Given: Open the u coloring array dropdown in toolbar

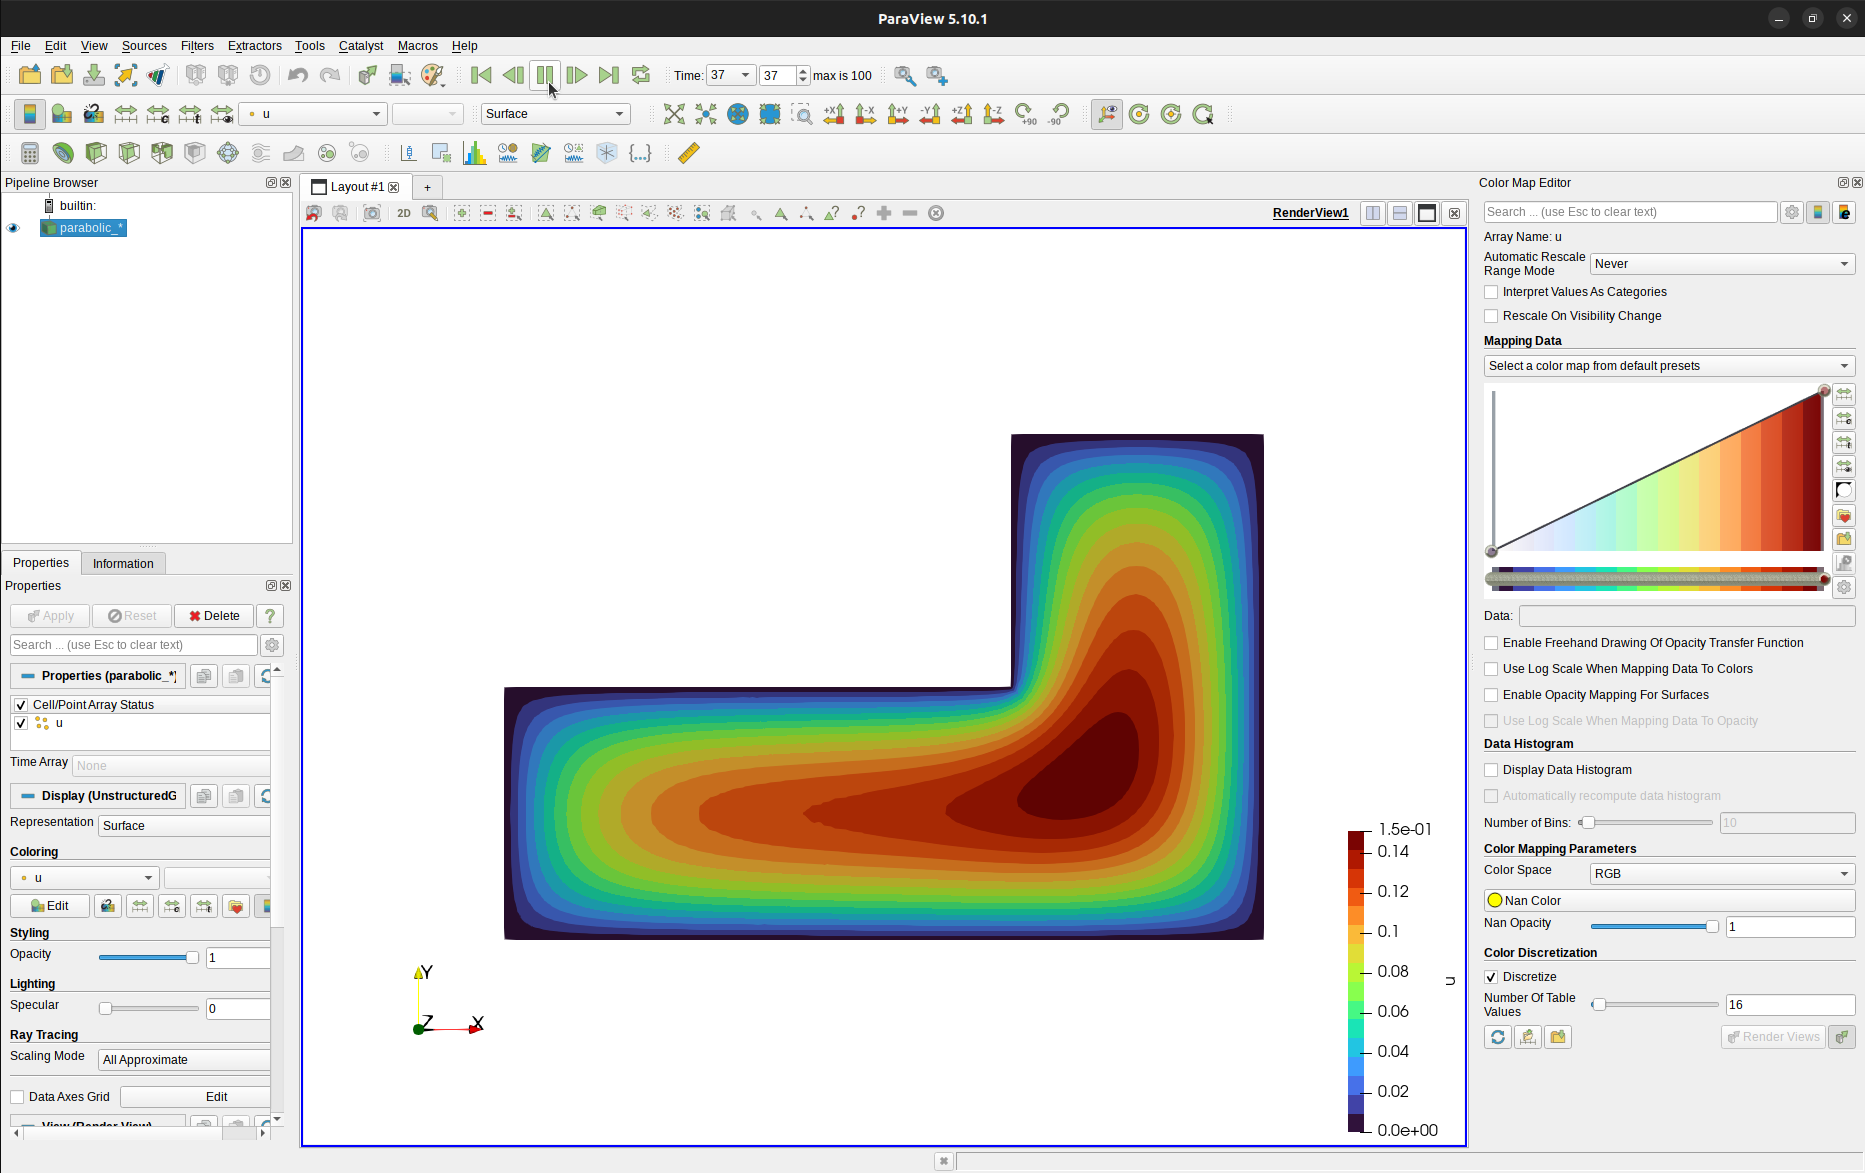Looking at the screenshot, I should pos(313,114).
